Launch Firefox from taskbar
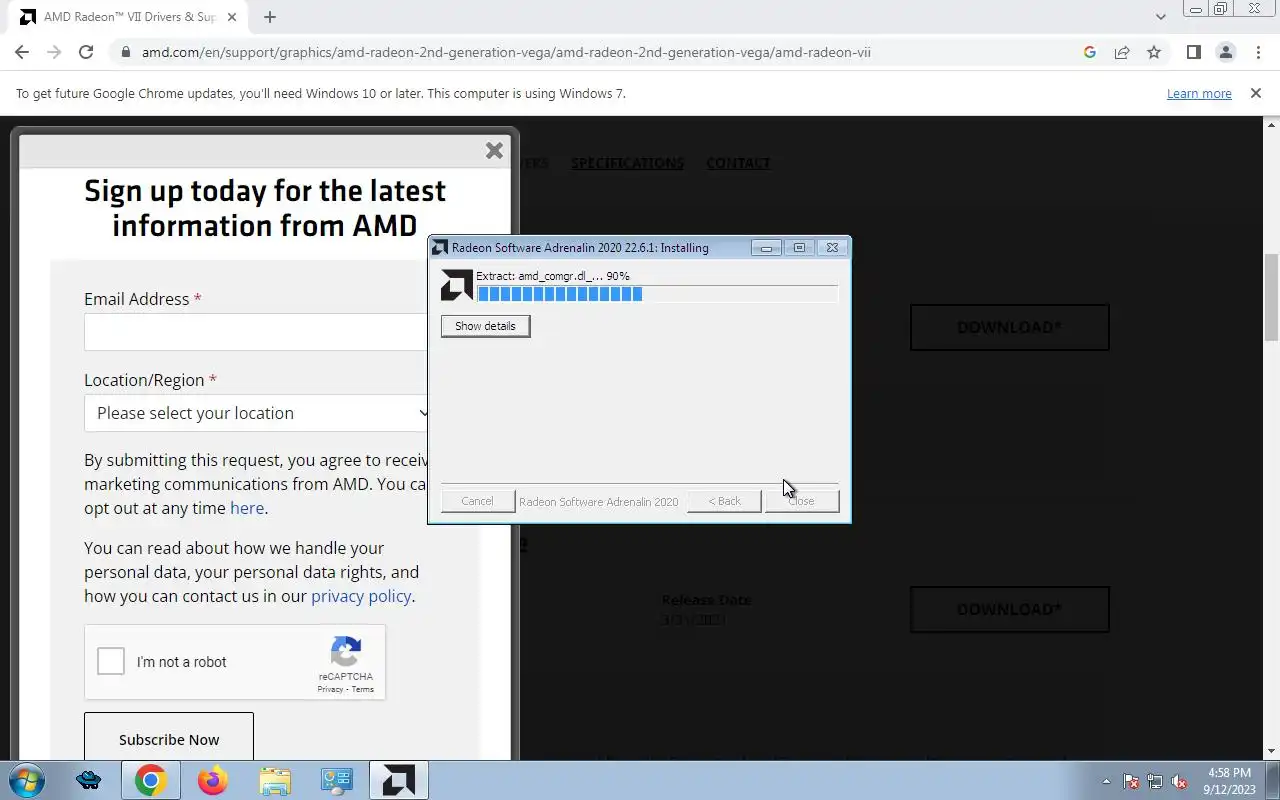Screen dimensions: 1280x800 click(x=212, y=780)
